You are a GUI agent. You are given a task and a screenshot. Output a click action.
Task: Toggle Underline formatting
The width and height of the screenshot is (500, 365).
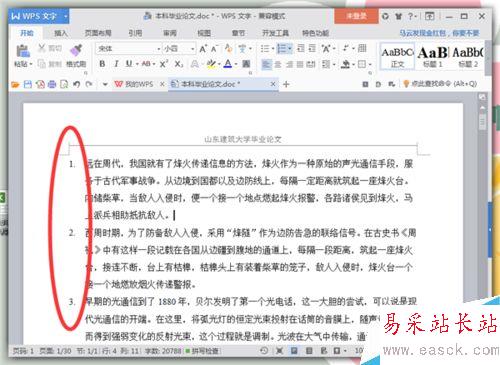point(129,64)
